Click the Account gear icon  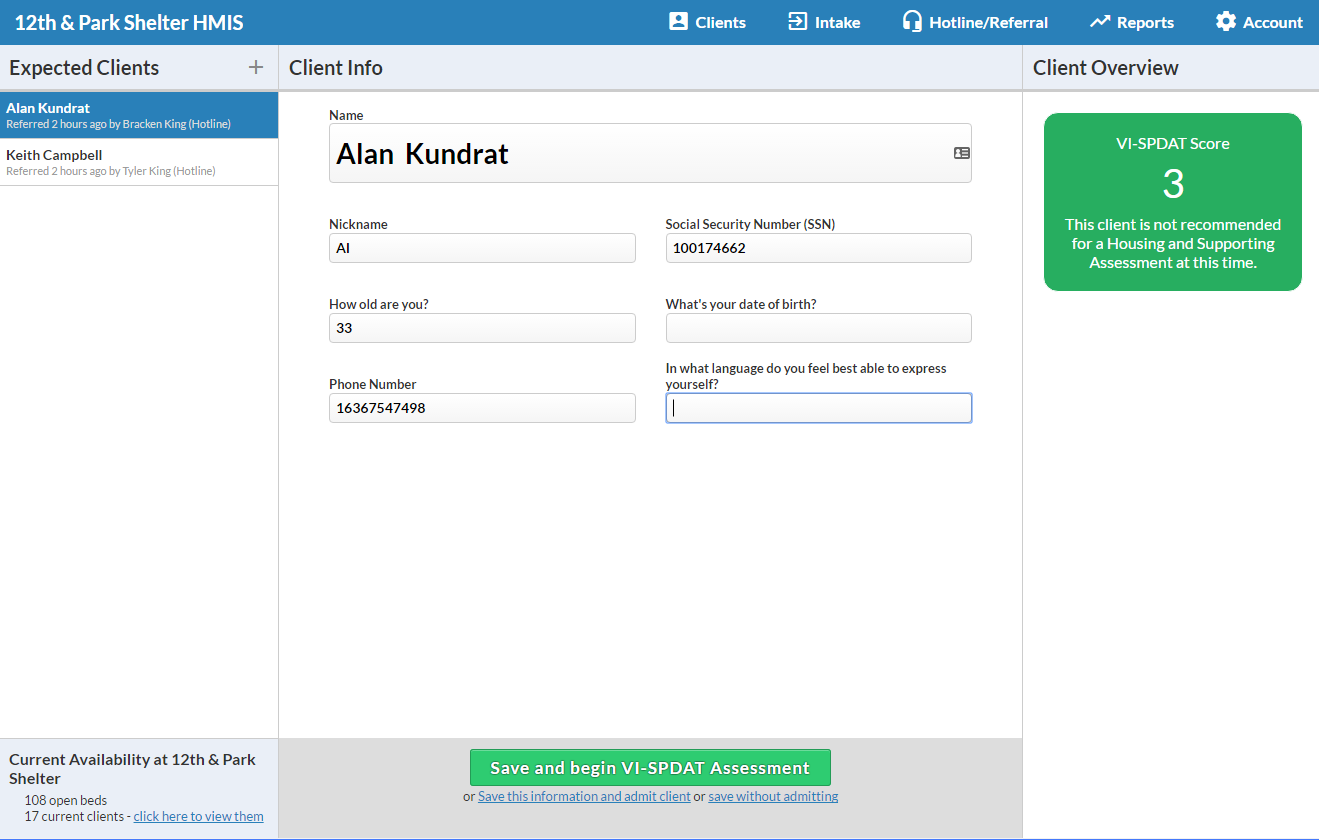[1226, 21]
